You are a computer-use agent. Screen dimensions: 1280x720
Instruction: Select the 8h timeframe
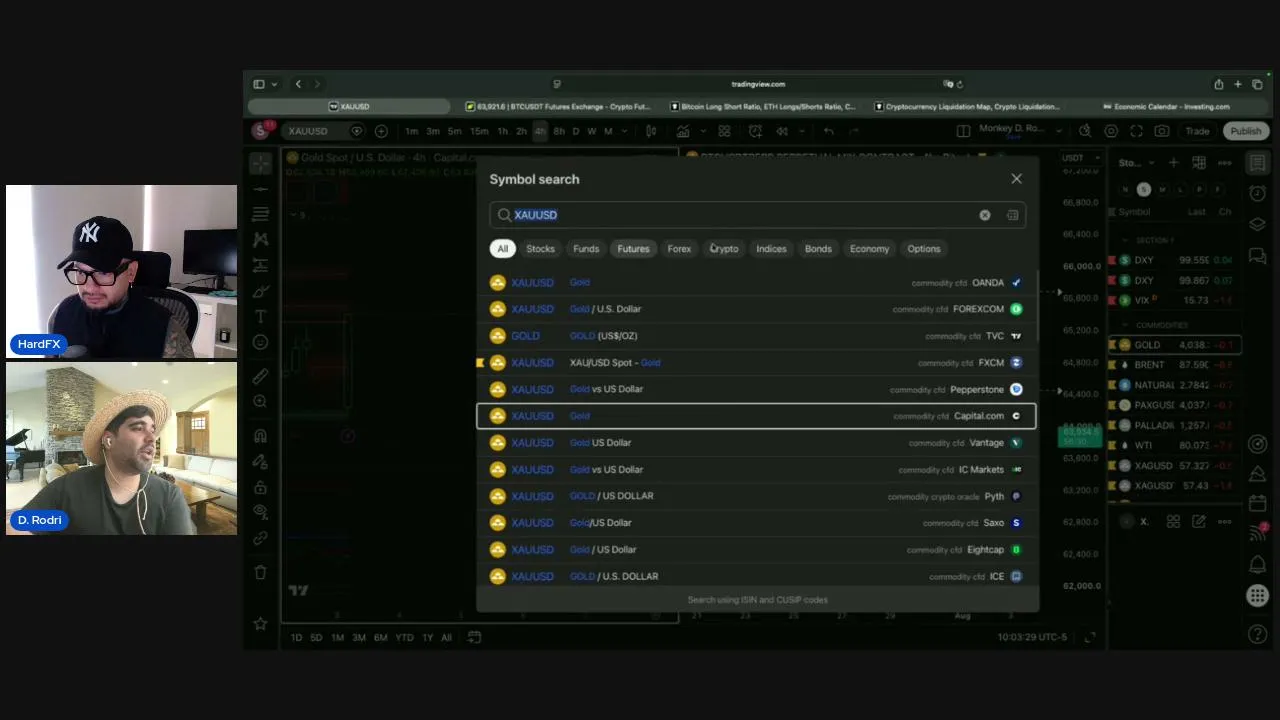point(559,131)
